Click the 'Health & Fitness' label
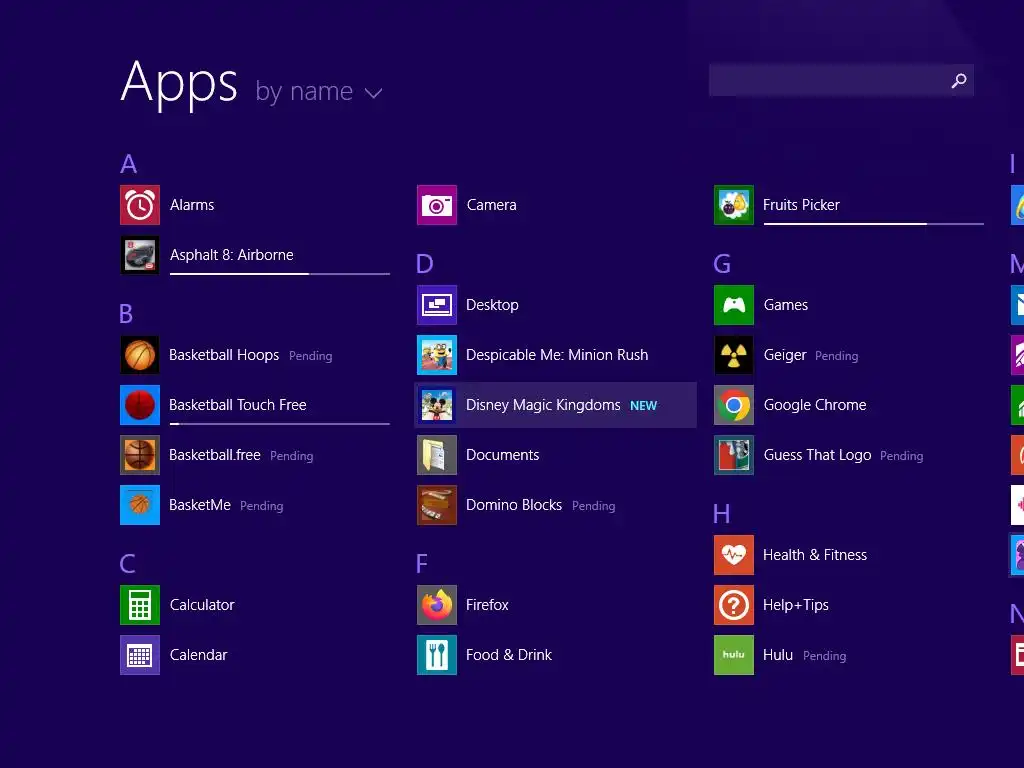The width and height of the screenshot is (1024, 768). 815,555
